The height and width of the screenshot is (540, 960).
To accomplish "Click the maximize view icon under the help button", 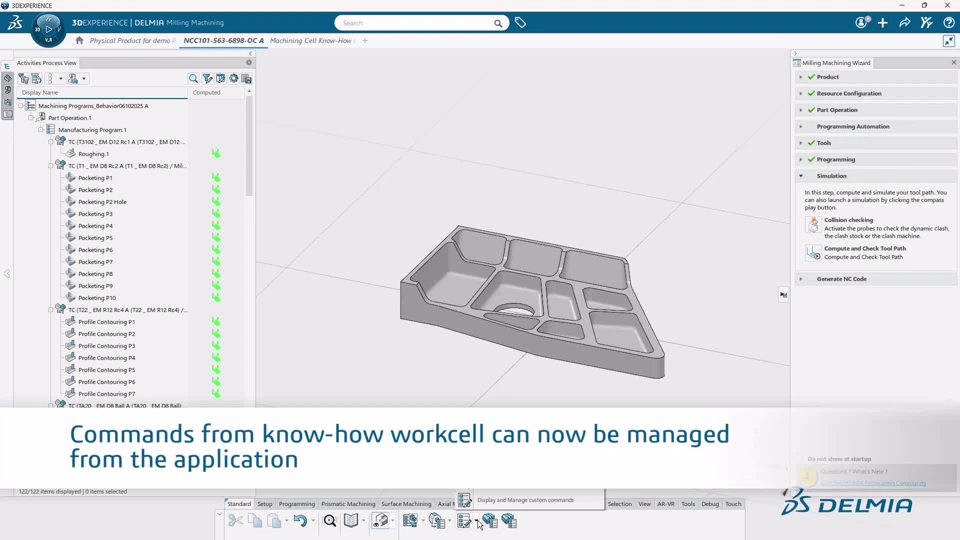I will click(x=948, y=41).
